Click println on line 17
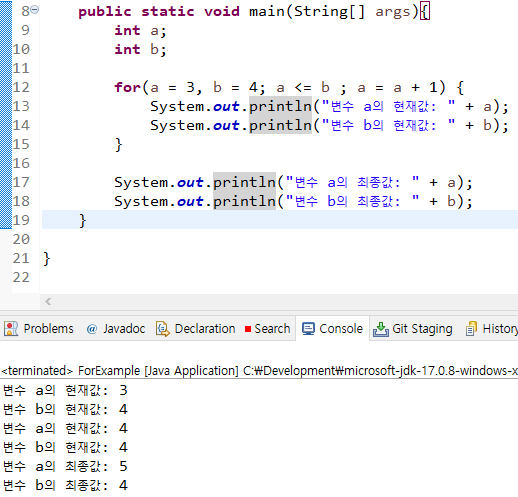Screen dimensions: 518x497 coord(244,182)
